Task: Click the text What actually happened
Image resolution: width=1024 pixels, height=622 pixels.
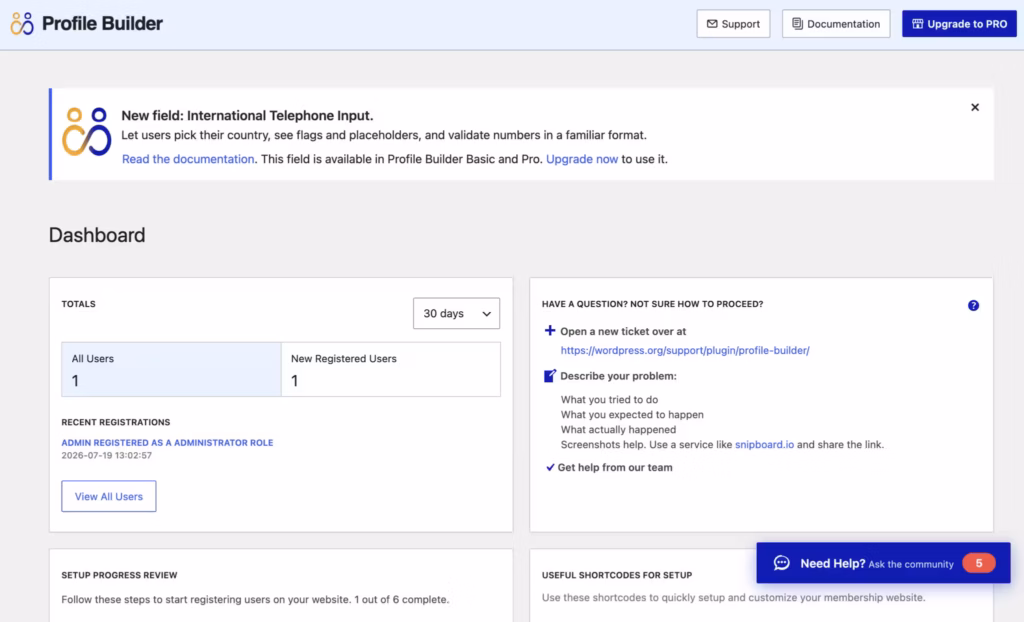Action: 618,429
